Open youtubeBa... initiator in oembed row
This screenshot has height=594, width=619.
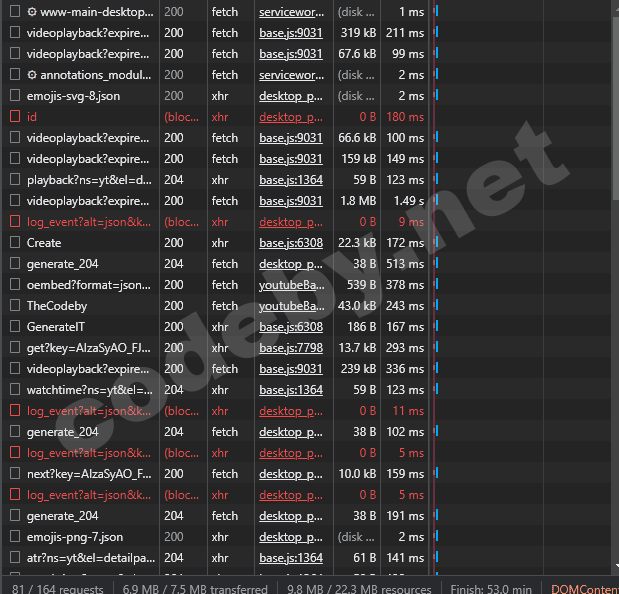point(292,285)
